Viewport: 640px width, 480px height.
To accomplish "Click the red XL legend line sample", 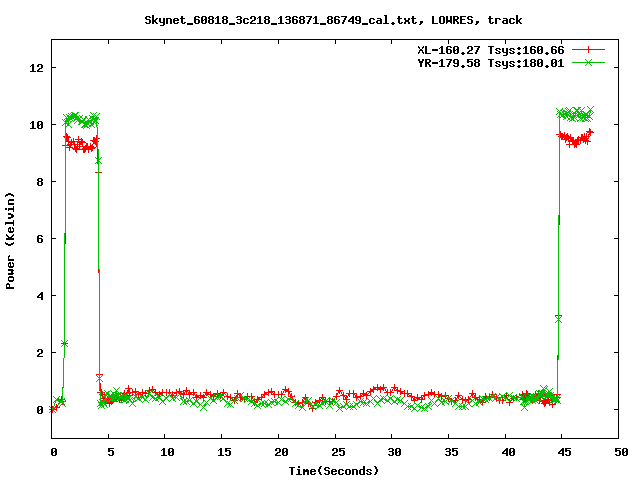I will click(588, 50).
